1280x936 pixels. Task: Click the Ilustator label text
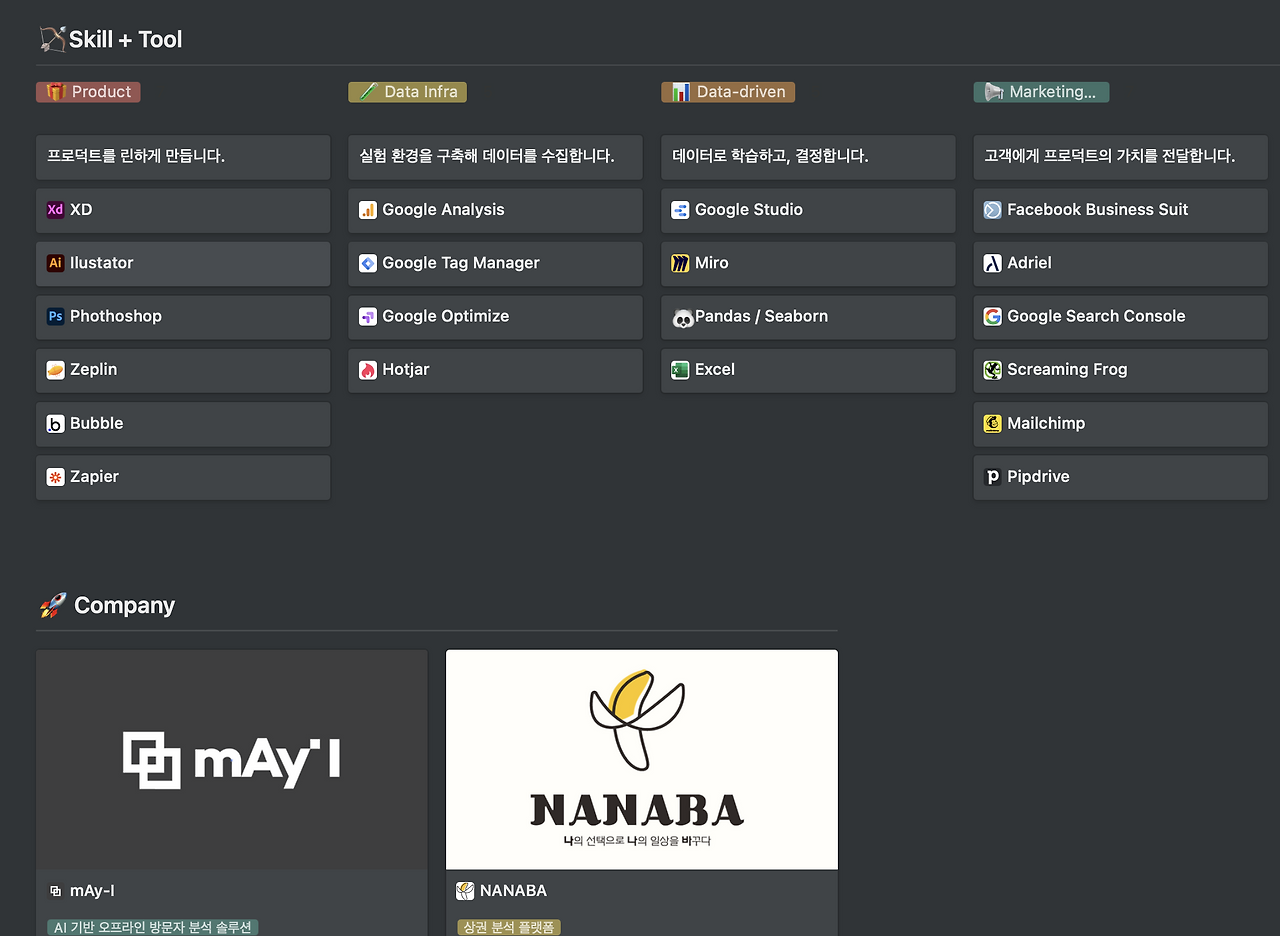(x=102, y=263)
